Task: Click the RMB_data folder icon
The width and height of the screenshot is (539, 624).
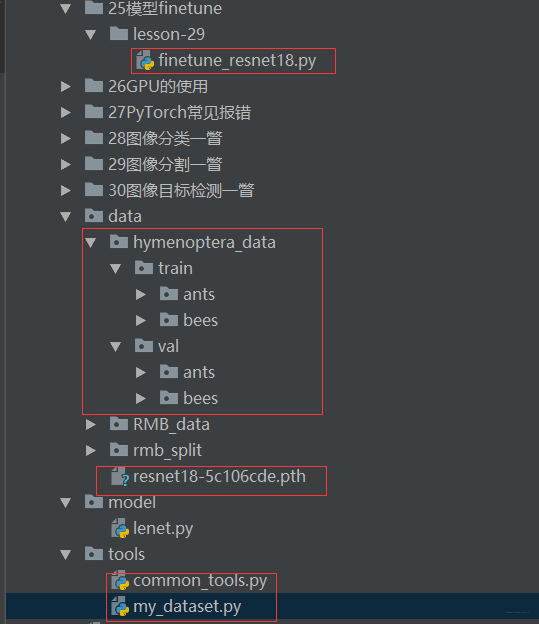Action: pos(119,424)
